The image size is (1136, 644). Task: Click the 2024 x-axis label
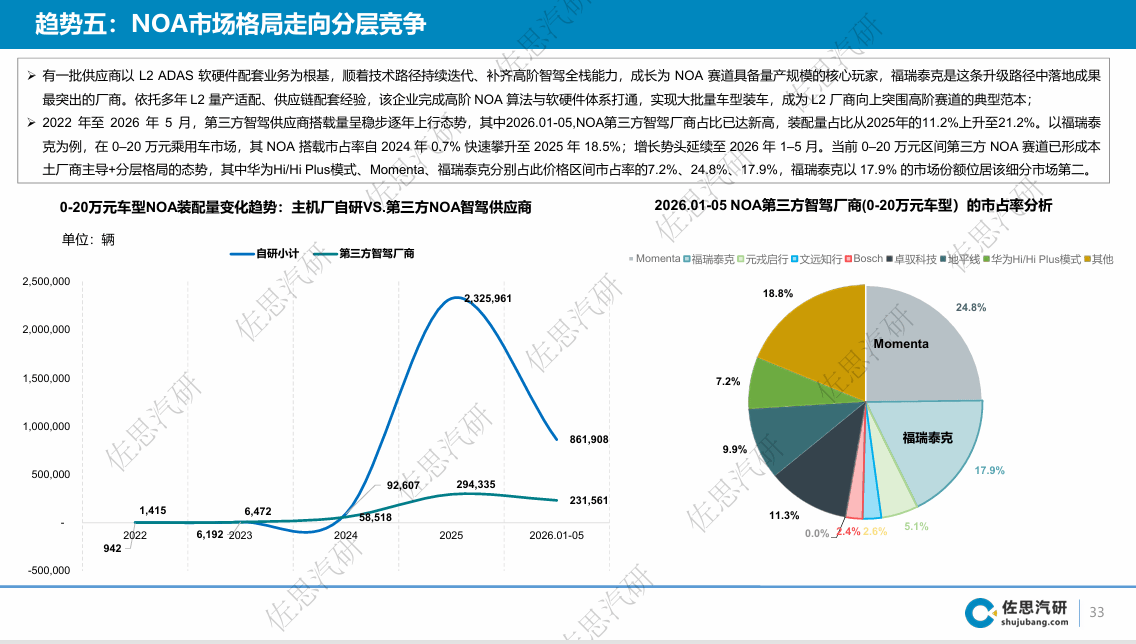(x=346, y=535)
